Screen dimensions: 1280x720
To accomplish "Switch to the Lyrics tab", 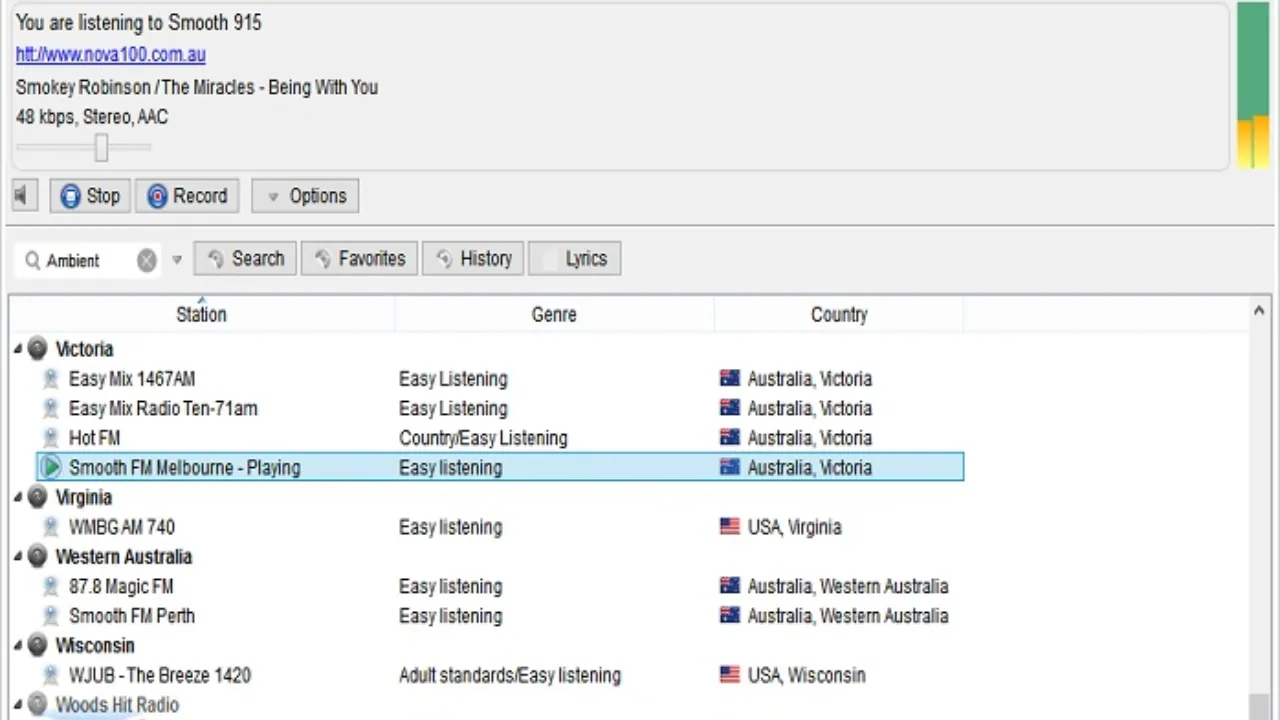I will click(x=574, y=259).
